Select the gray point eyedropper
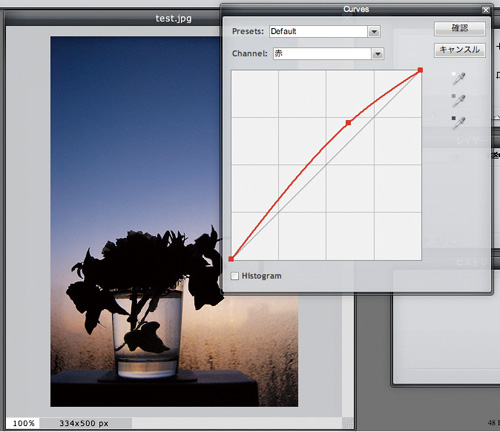This screenshot has width=500, height=432. coord(458,100)
